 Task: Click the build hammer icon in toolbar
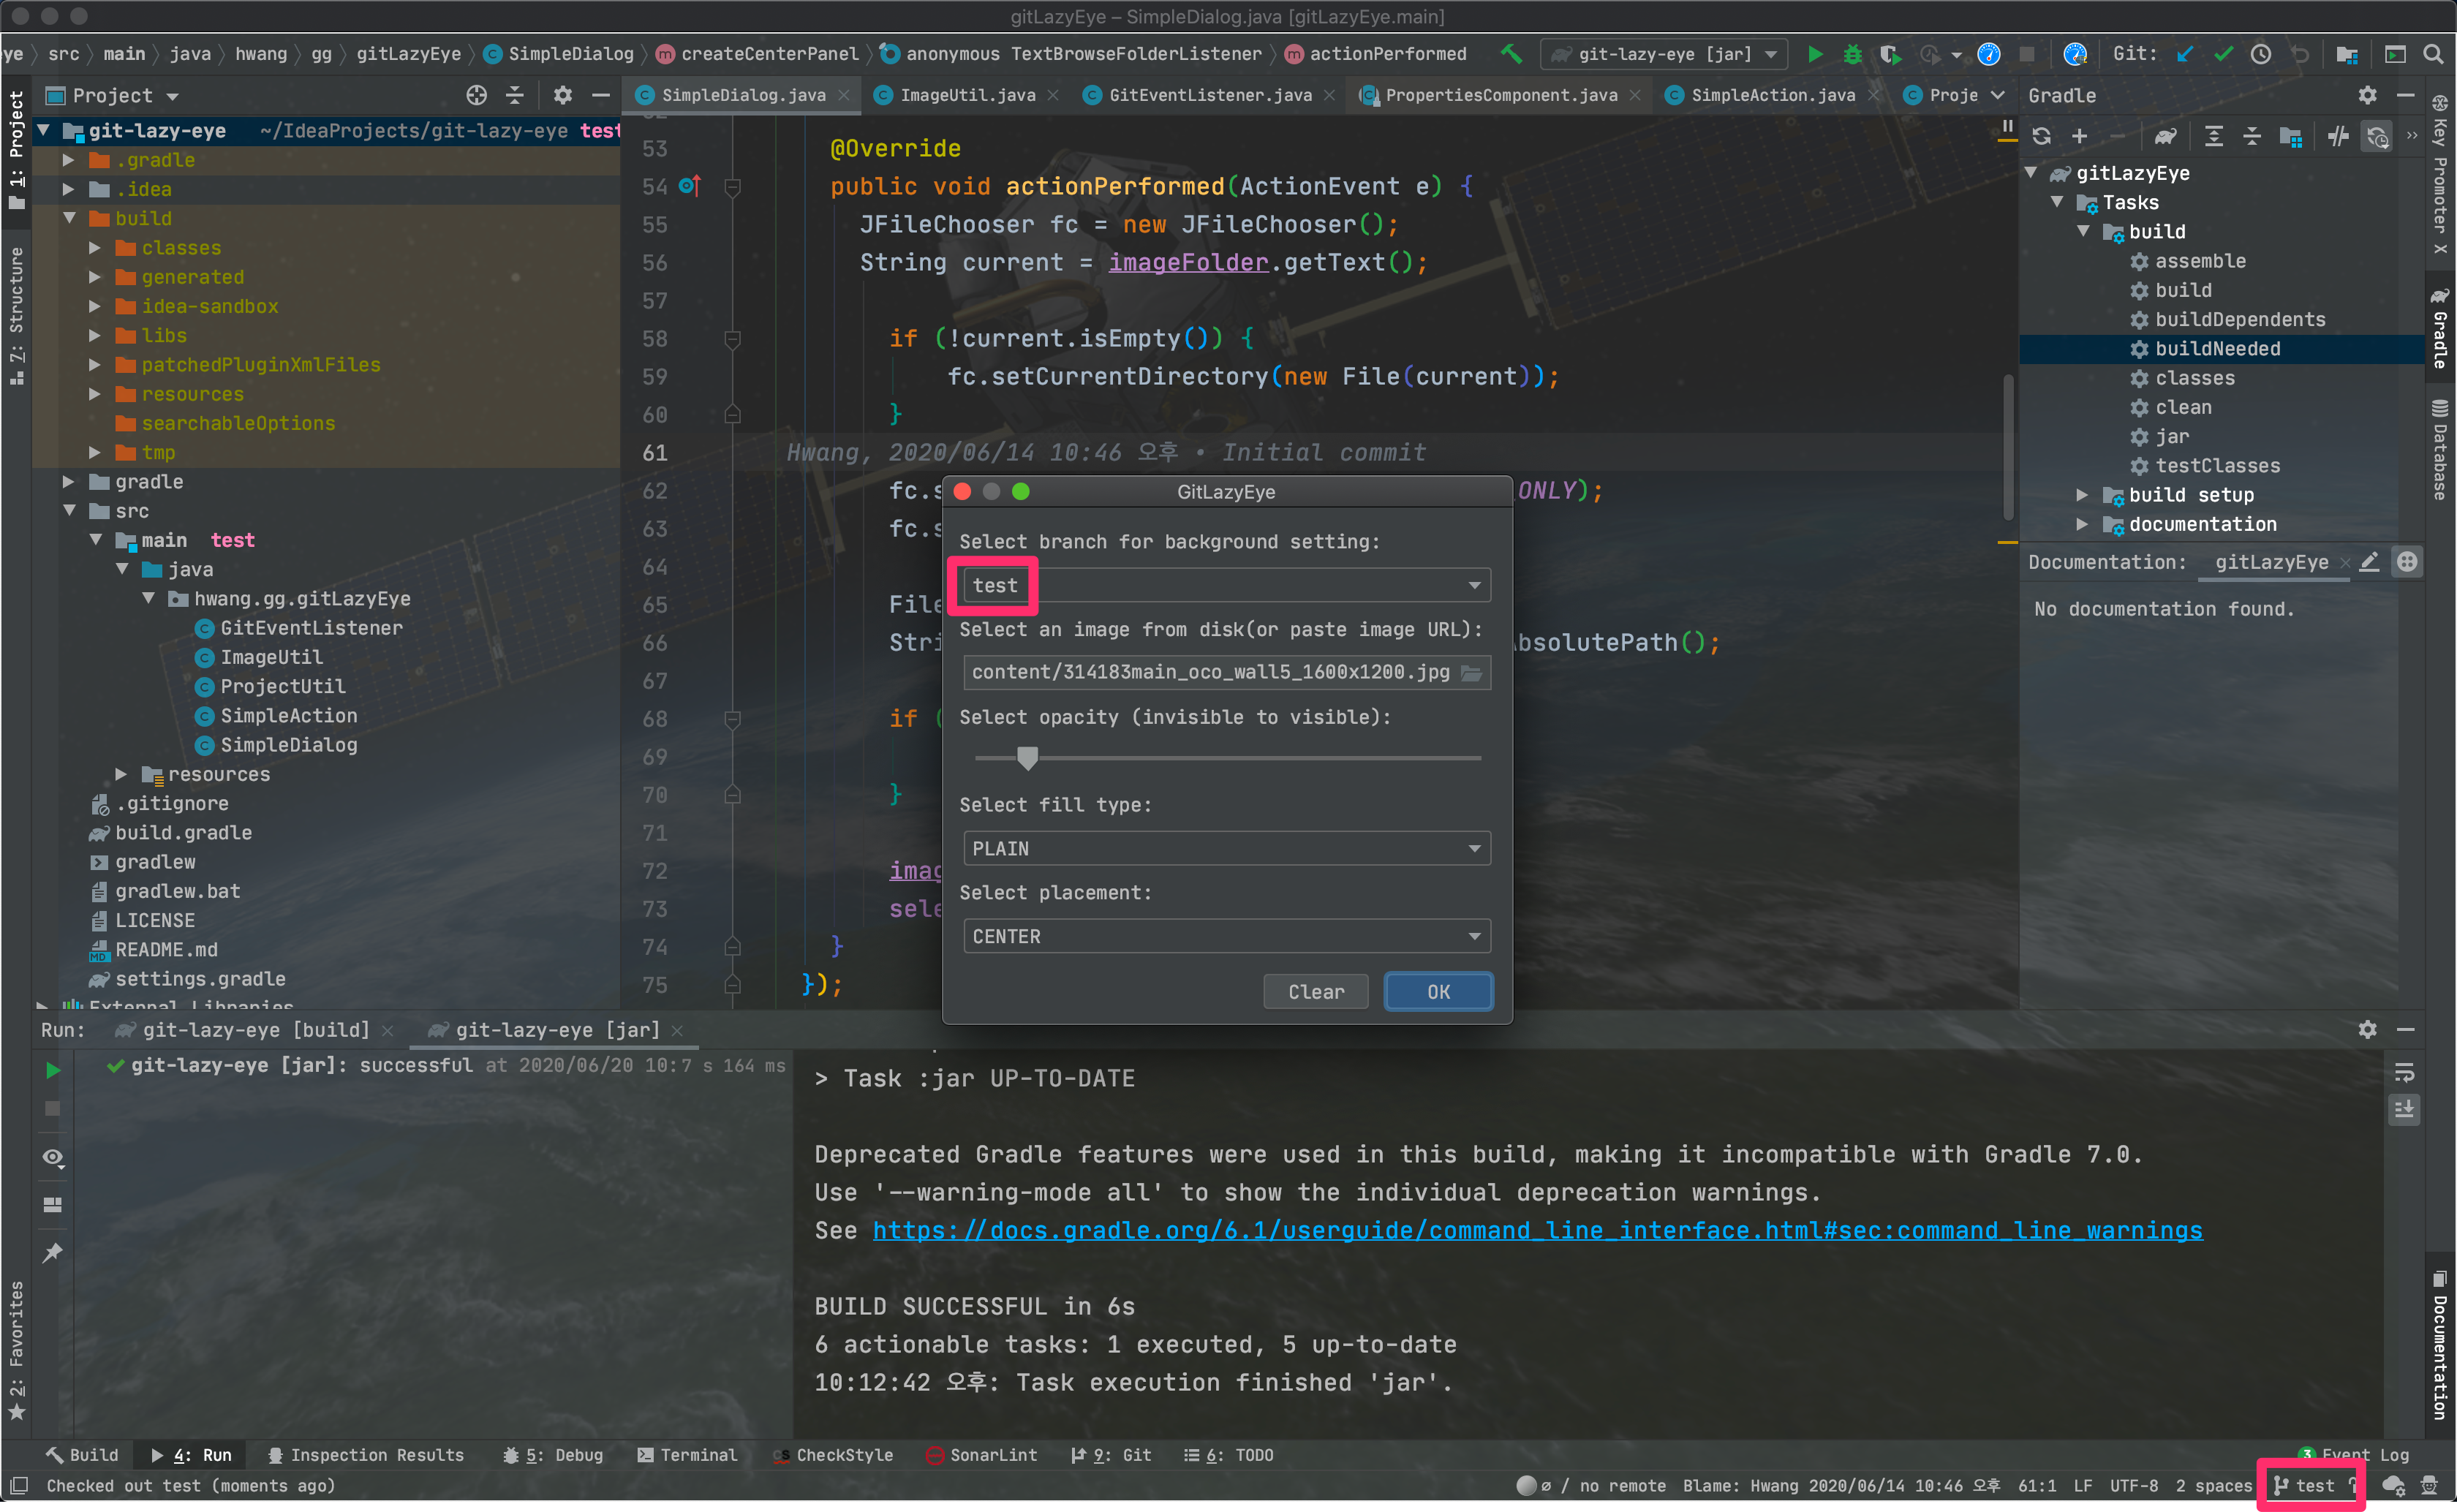pos(1511,54)
